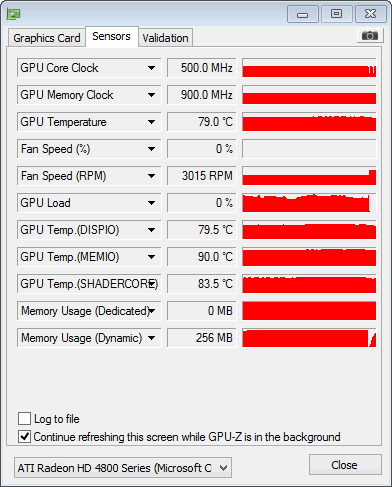Click the Close button at the bottom
Screen dimensions: 392x487
coord(345,465)
